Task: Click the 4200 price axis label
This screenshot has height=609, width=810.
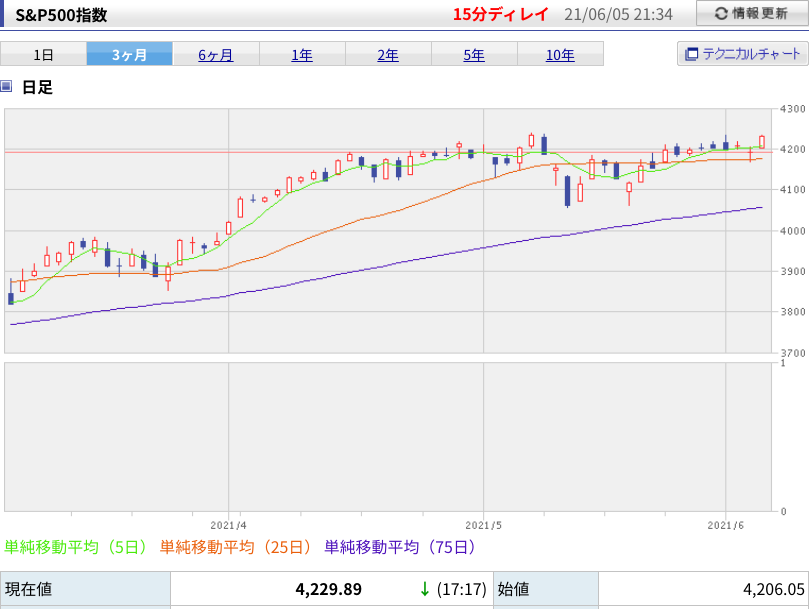Action: point(792,149)
